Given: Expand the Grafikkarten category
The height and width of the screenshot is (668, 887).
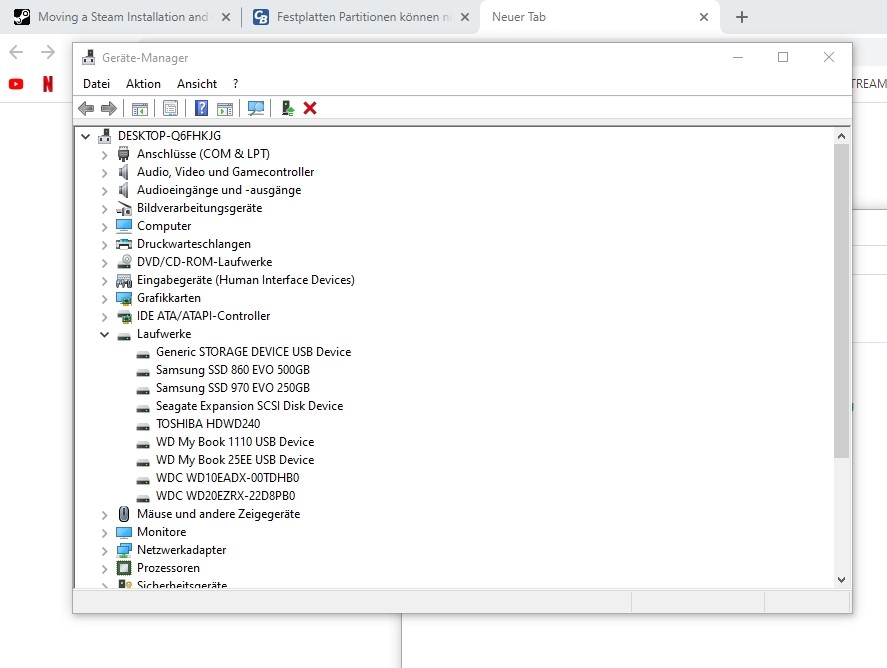Looking at the screenshot, I should (x=104, y=299).
